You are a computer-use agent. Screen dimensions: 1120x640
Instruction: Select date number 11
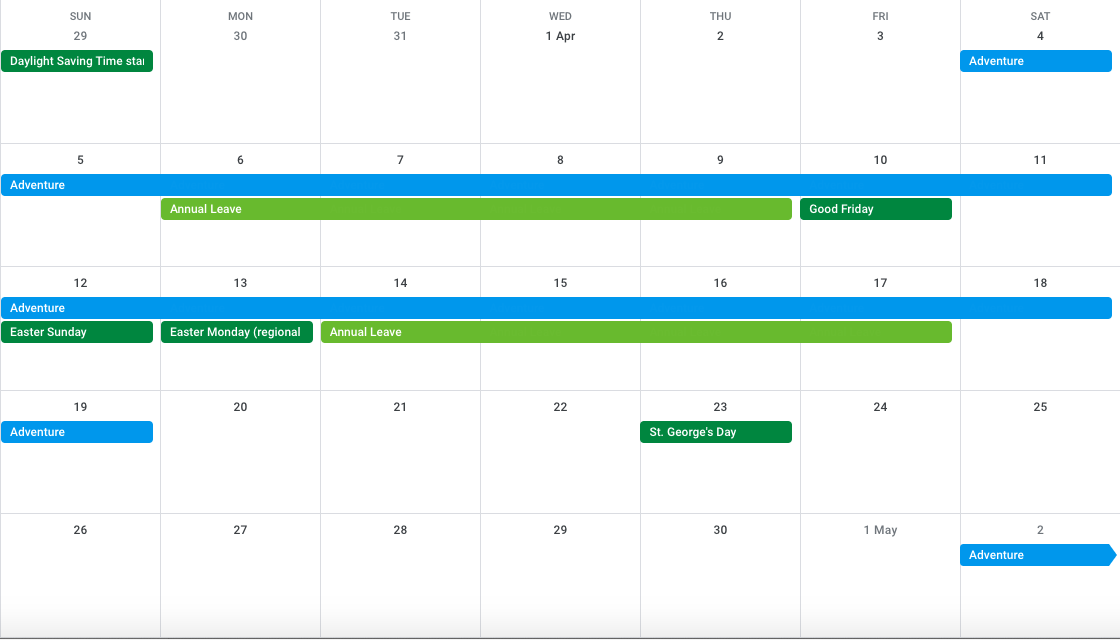pos(1040,160)
